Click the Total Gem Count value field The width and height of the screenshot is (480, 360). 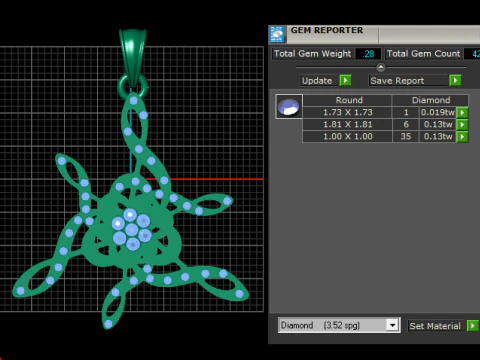click(x=472, y=54)
